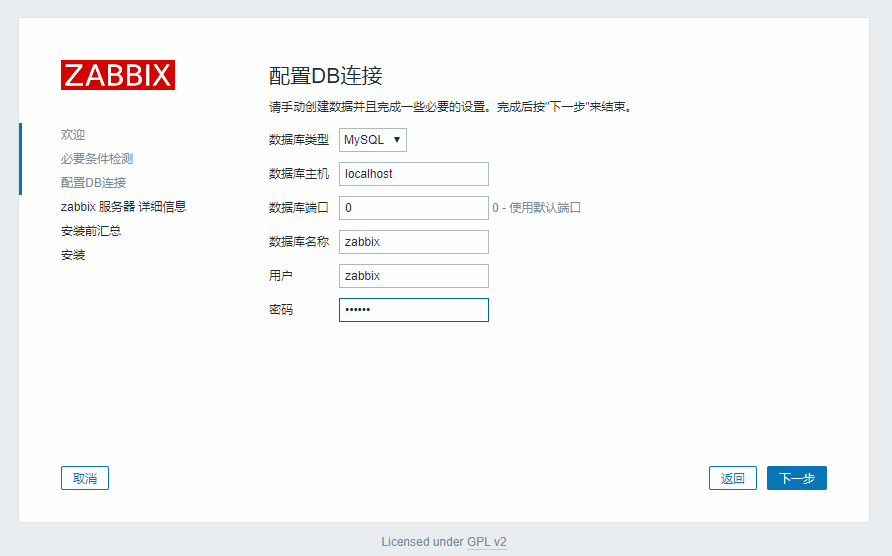Focus the 数据库端口 field containing 0
This screenshot has height=556, width=892.
pos(414,208)
